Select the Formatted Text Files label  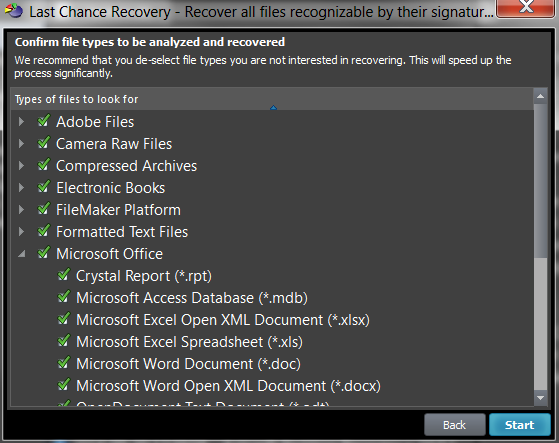122,232
